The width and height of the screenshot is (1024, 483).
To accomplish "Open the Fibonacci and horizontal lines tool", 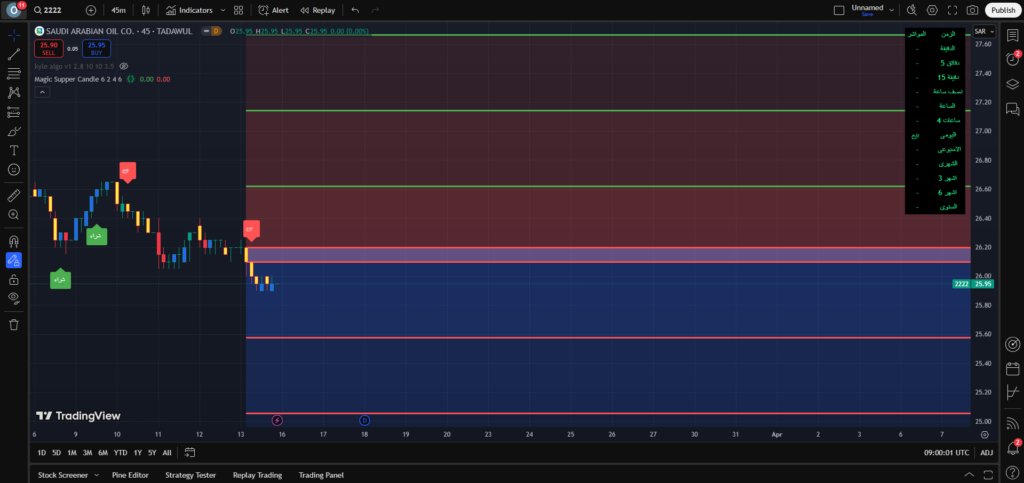I will click(x=14, y=73).
